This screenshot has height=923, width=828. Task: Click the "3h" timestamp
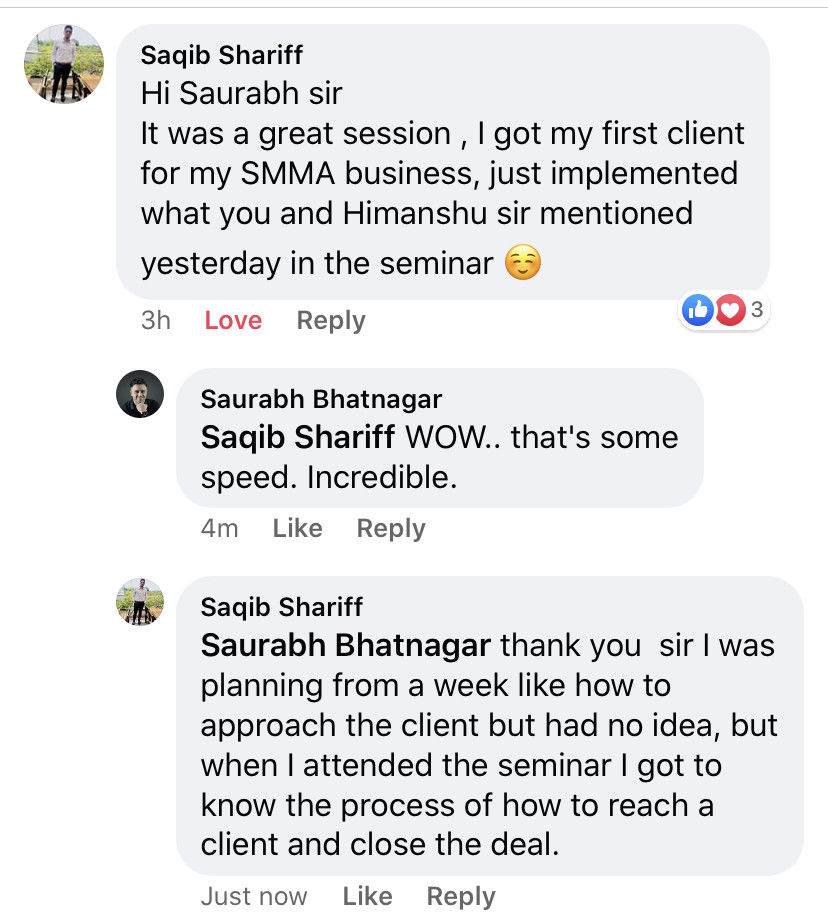[155, 321]
